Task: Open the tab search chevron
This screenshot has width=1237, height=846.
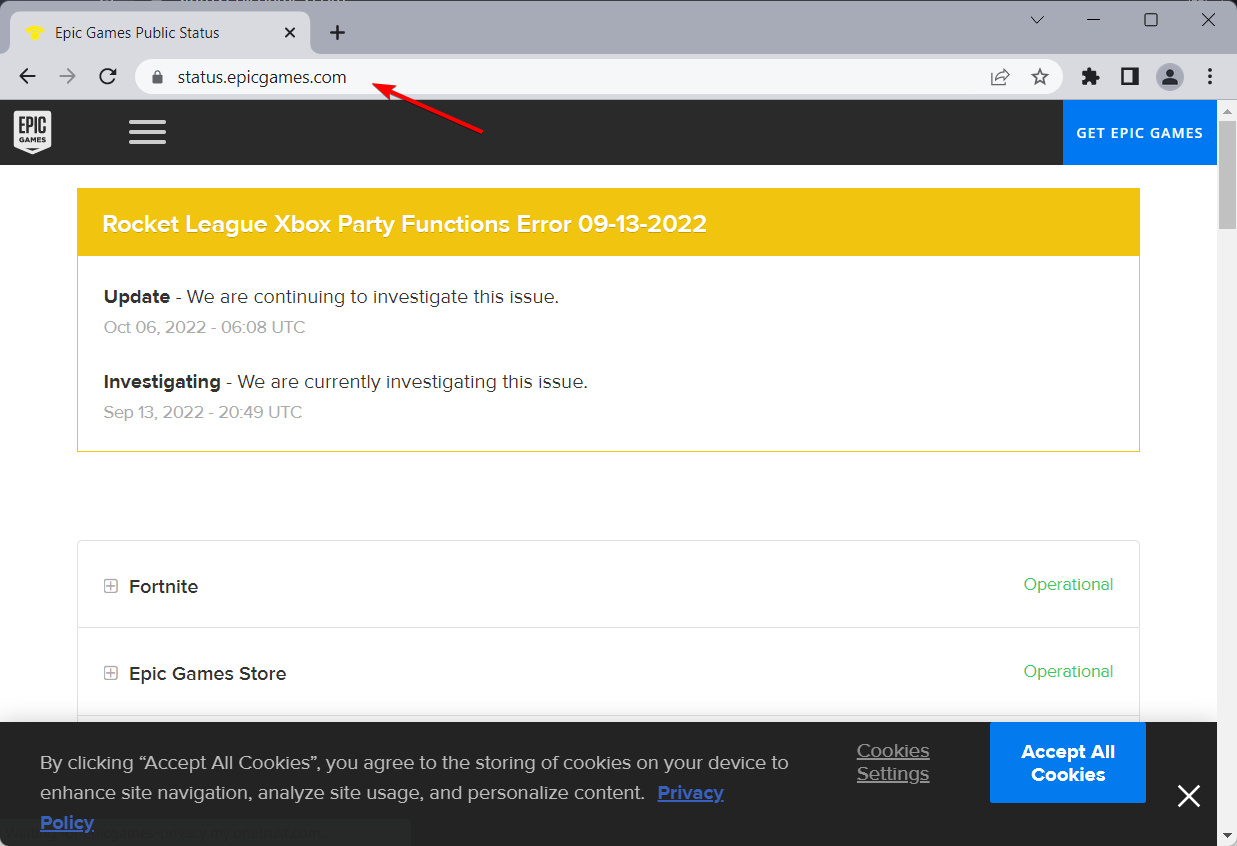Action: [x=1038, y=20]
